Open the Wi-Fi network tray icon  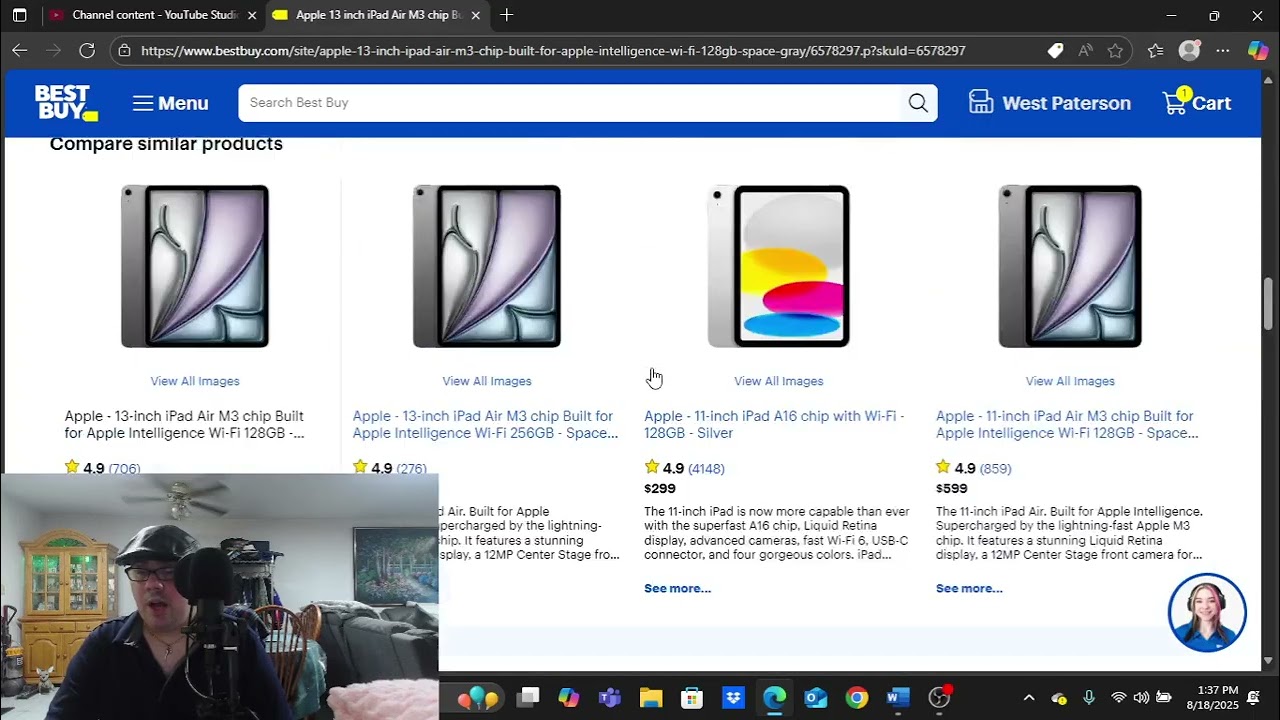click(1118, 697)
